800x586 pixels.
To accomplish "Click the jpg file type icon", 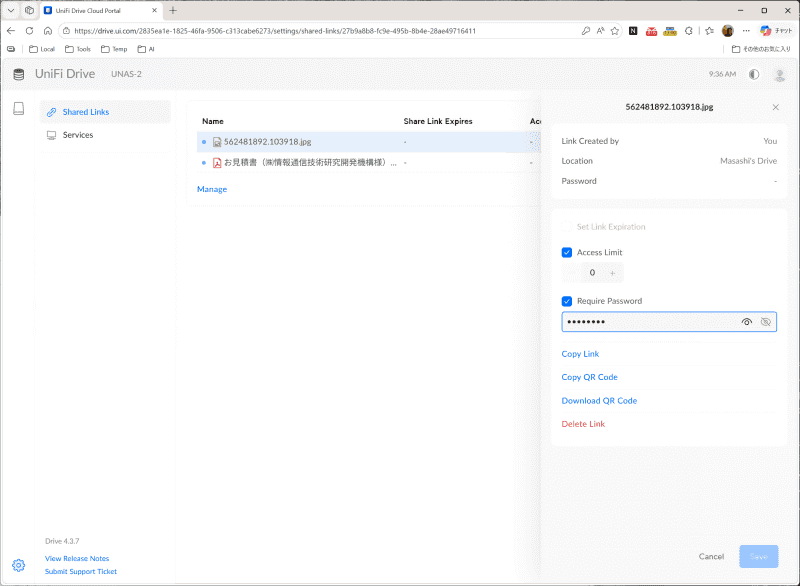I will click(217, 142).
